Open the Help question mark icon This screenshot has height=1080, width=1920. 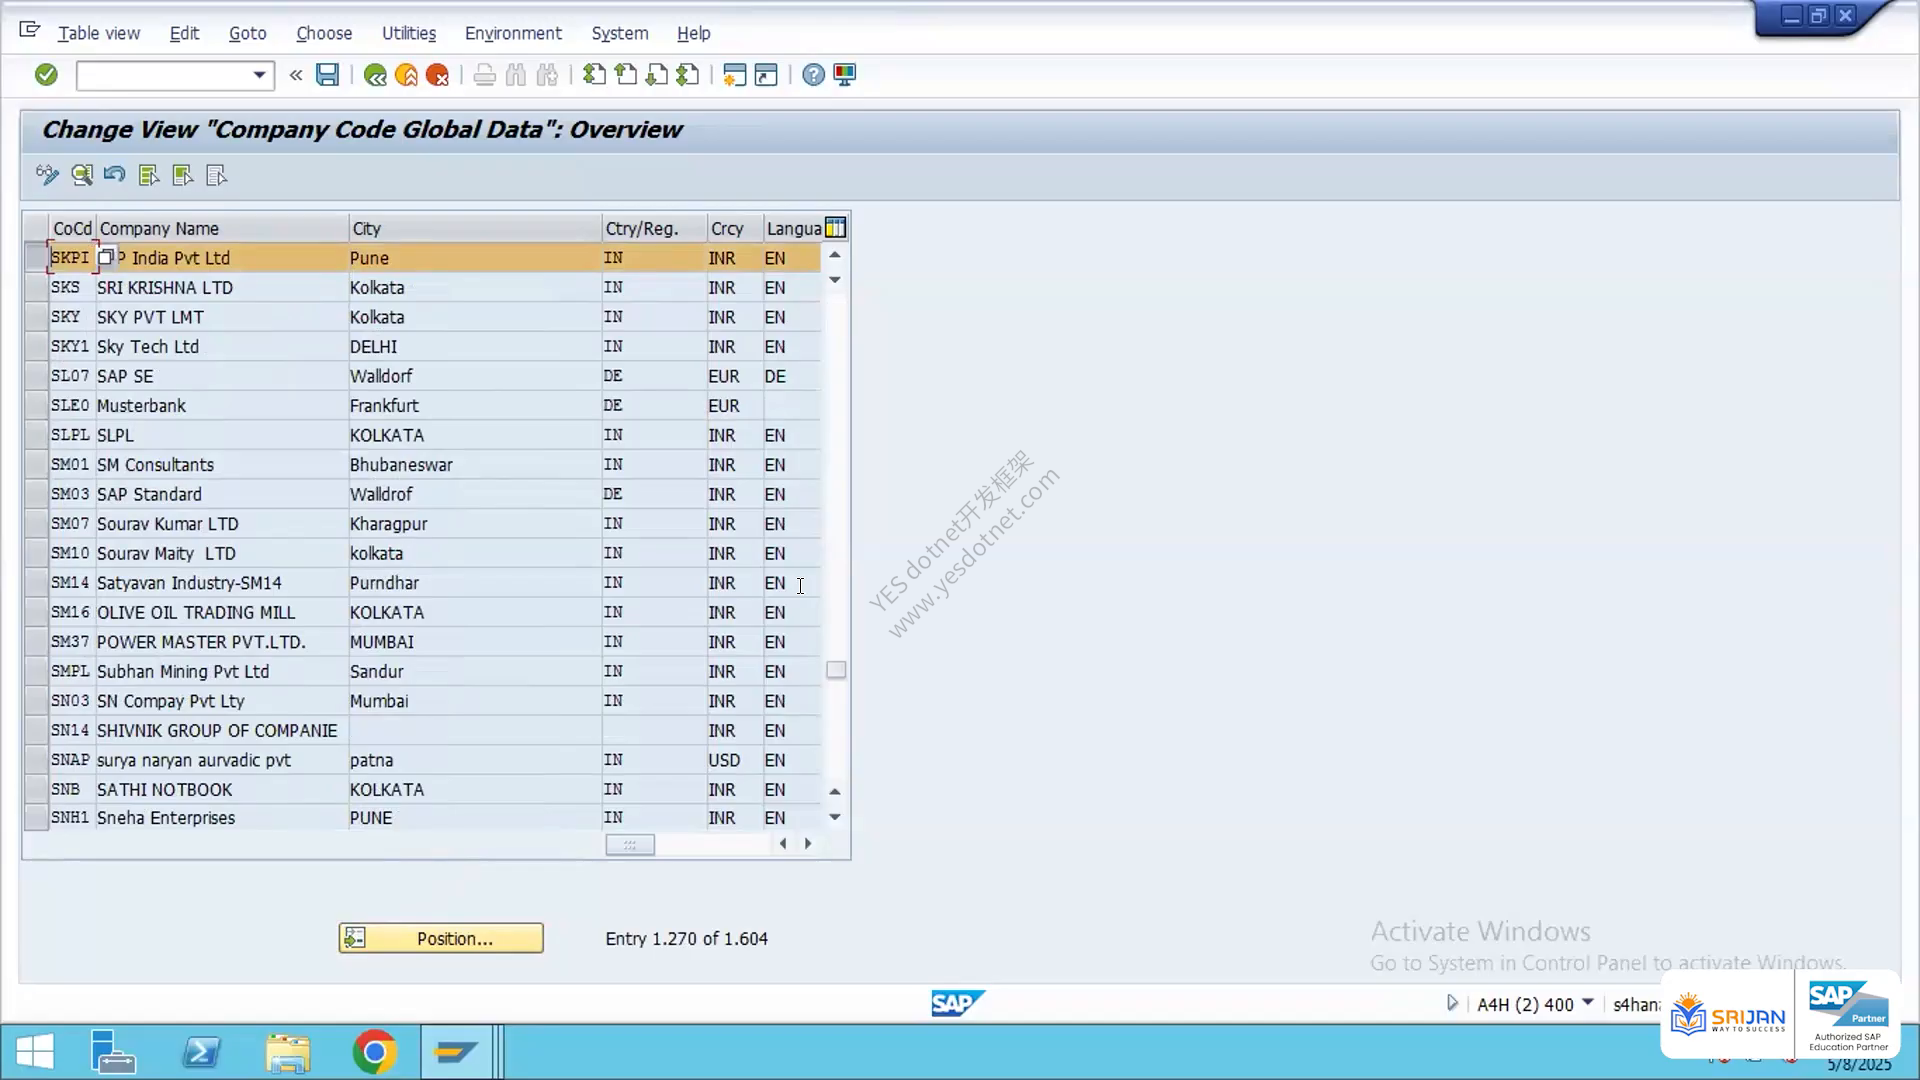(x=813, y=75)
